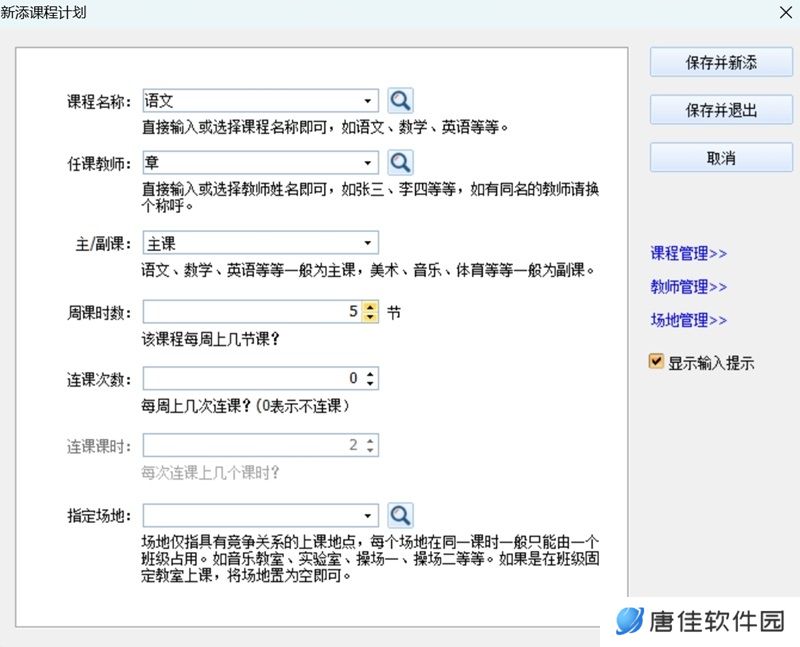The width and height of the screenshot is (800, 647).
Task: Decrease 连课次数 with the down arrow
Action: coord(370,384)
